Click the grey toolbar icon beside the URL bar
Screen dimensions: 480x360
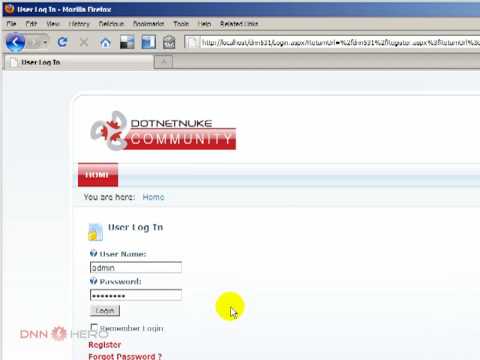[x=169, y=42]
